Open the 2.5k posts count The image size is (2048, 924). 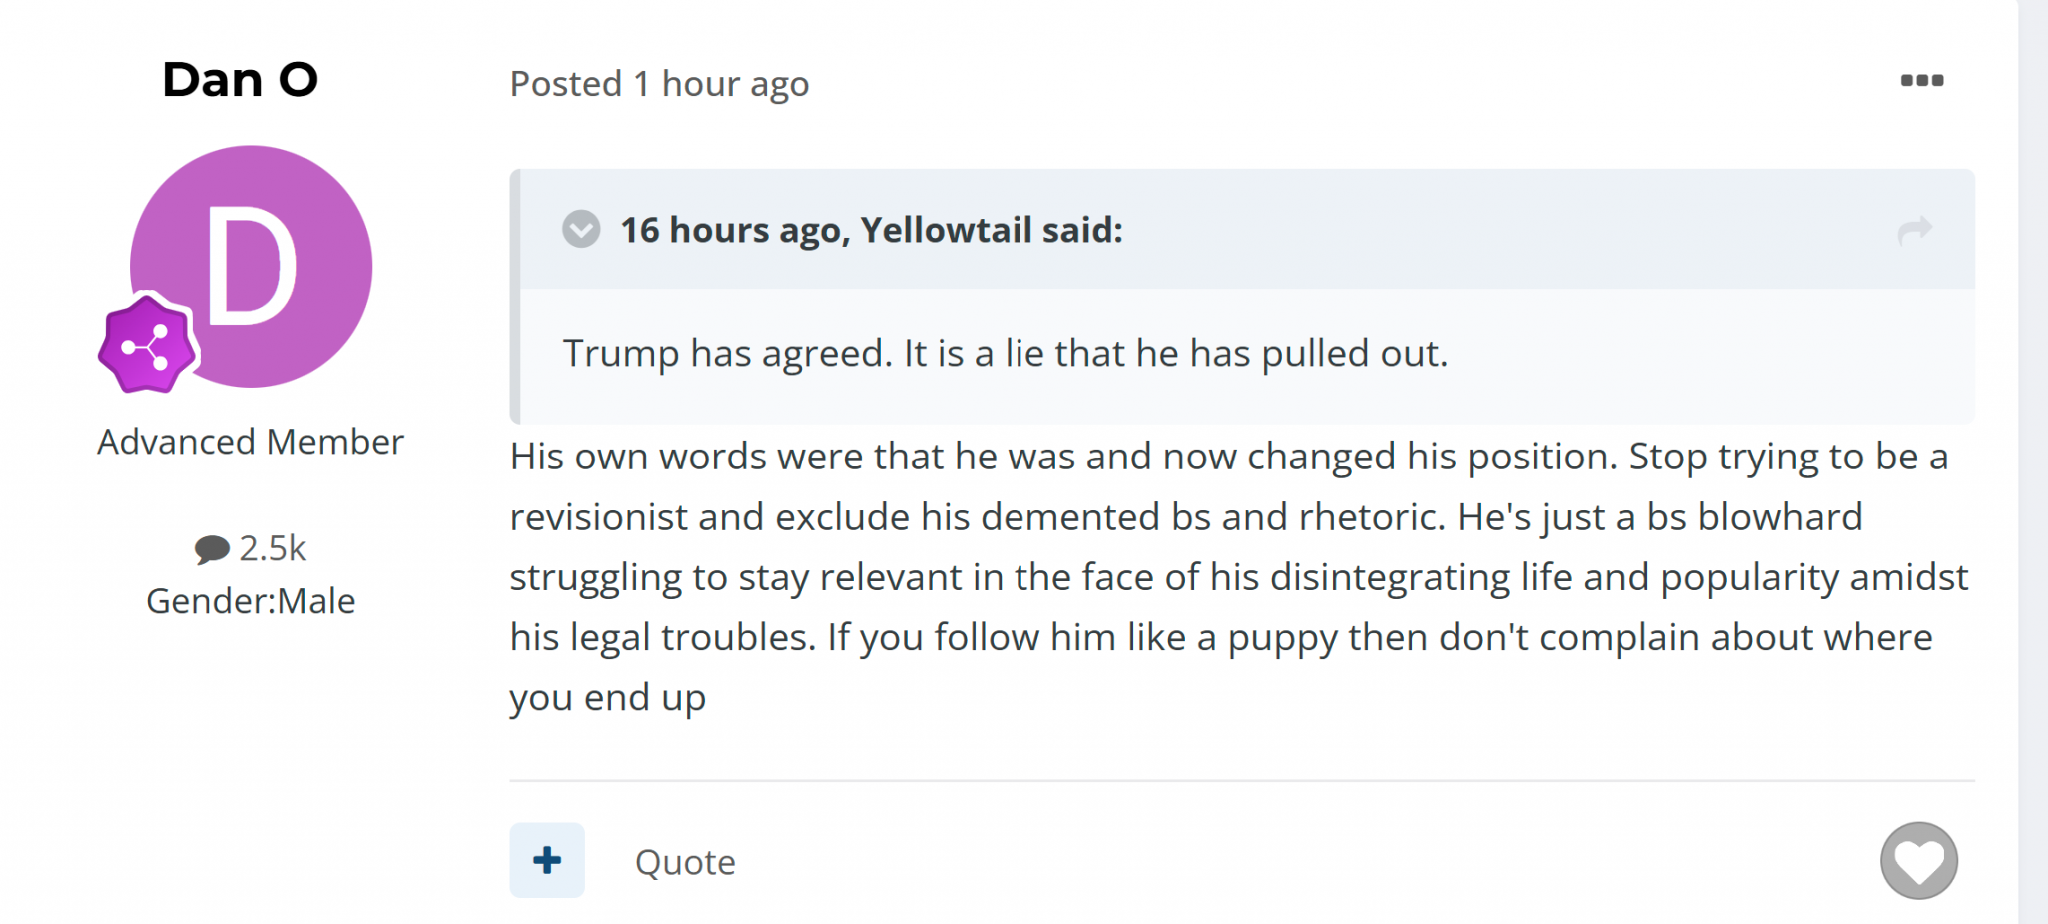[x=272, y=548]
